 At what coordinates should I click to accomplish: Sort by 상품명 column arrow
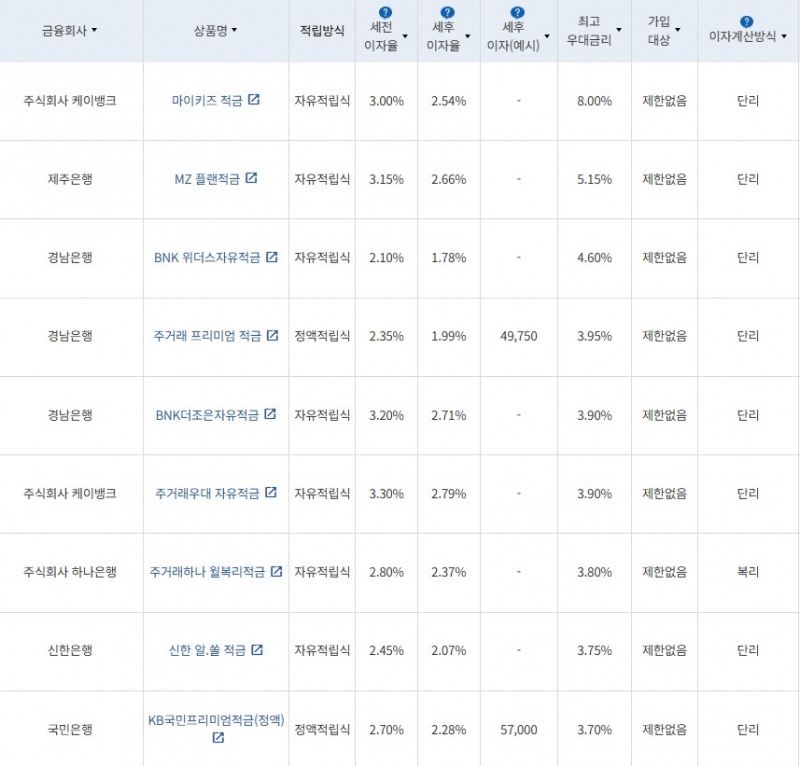[x=234, y=30]
